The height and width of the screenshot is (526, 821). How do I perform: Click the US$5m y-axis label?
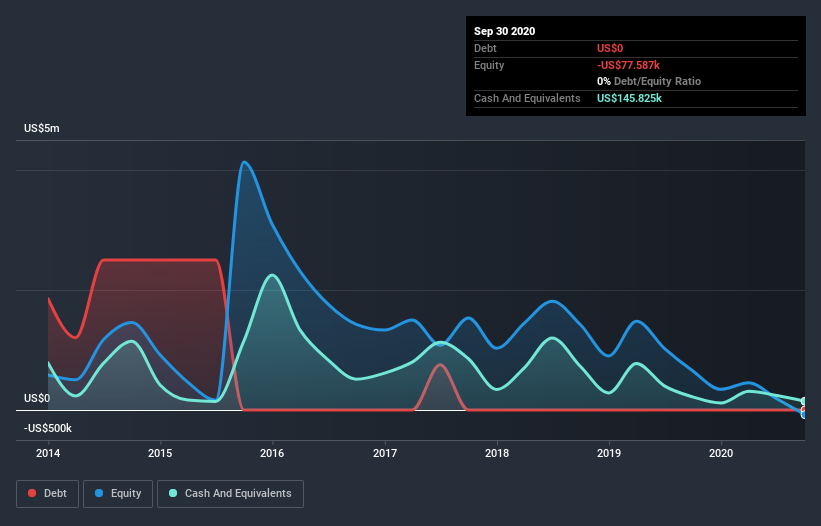coord(42,129)
